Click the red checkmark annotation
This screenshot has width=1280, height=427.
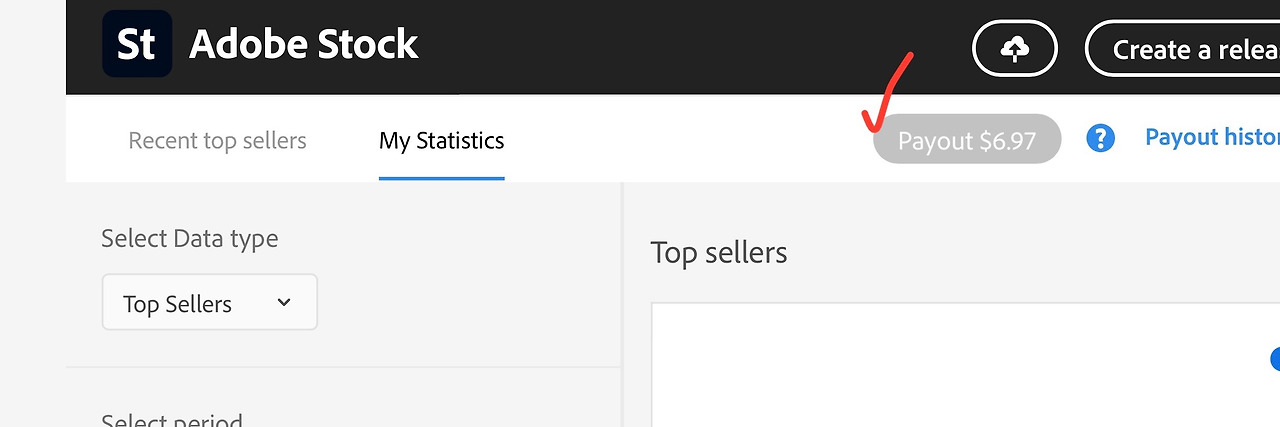pos(888,92)
